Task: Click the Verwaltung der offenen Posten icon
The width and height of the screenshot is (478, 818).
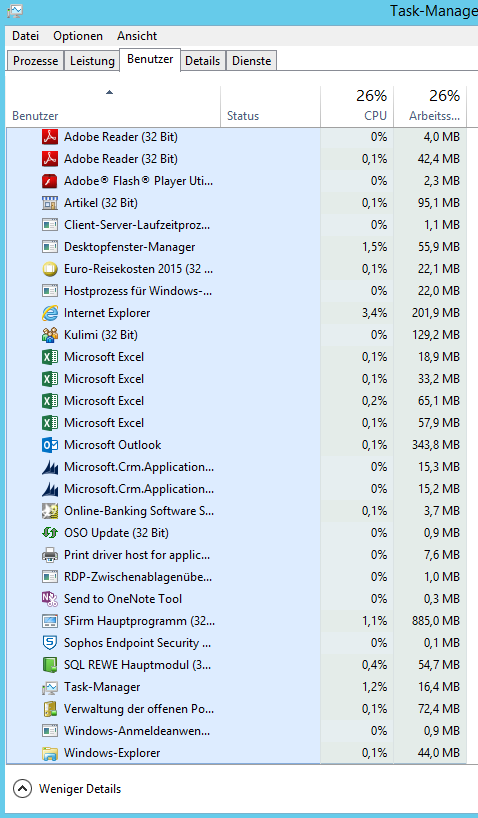Action: tap(50, 709)
